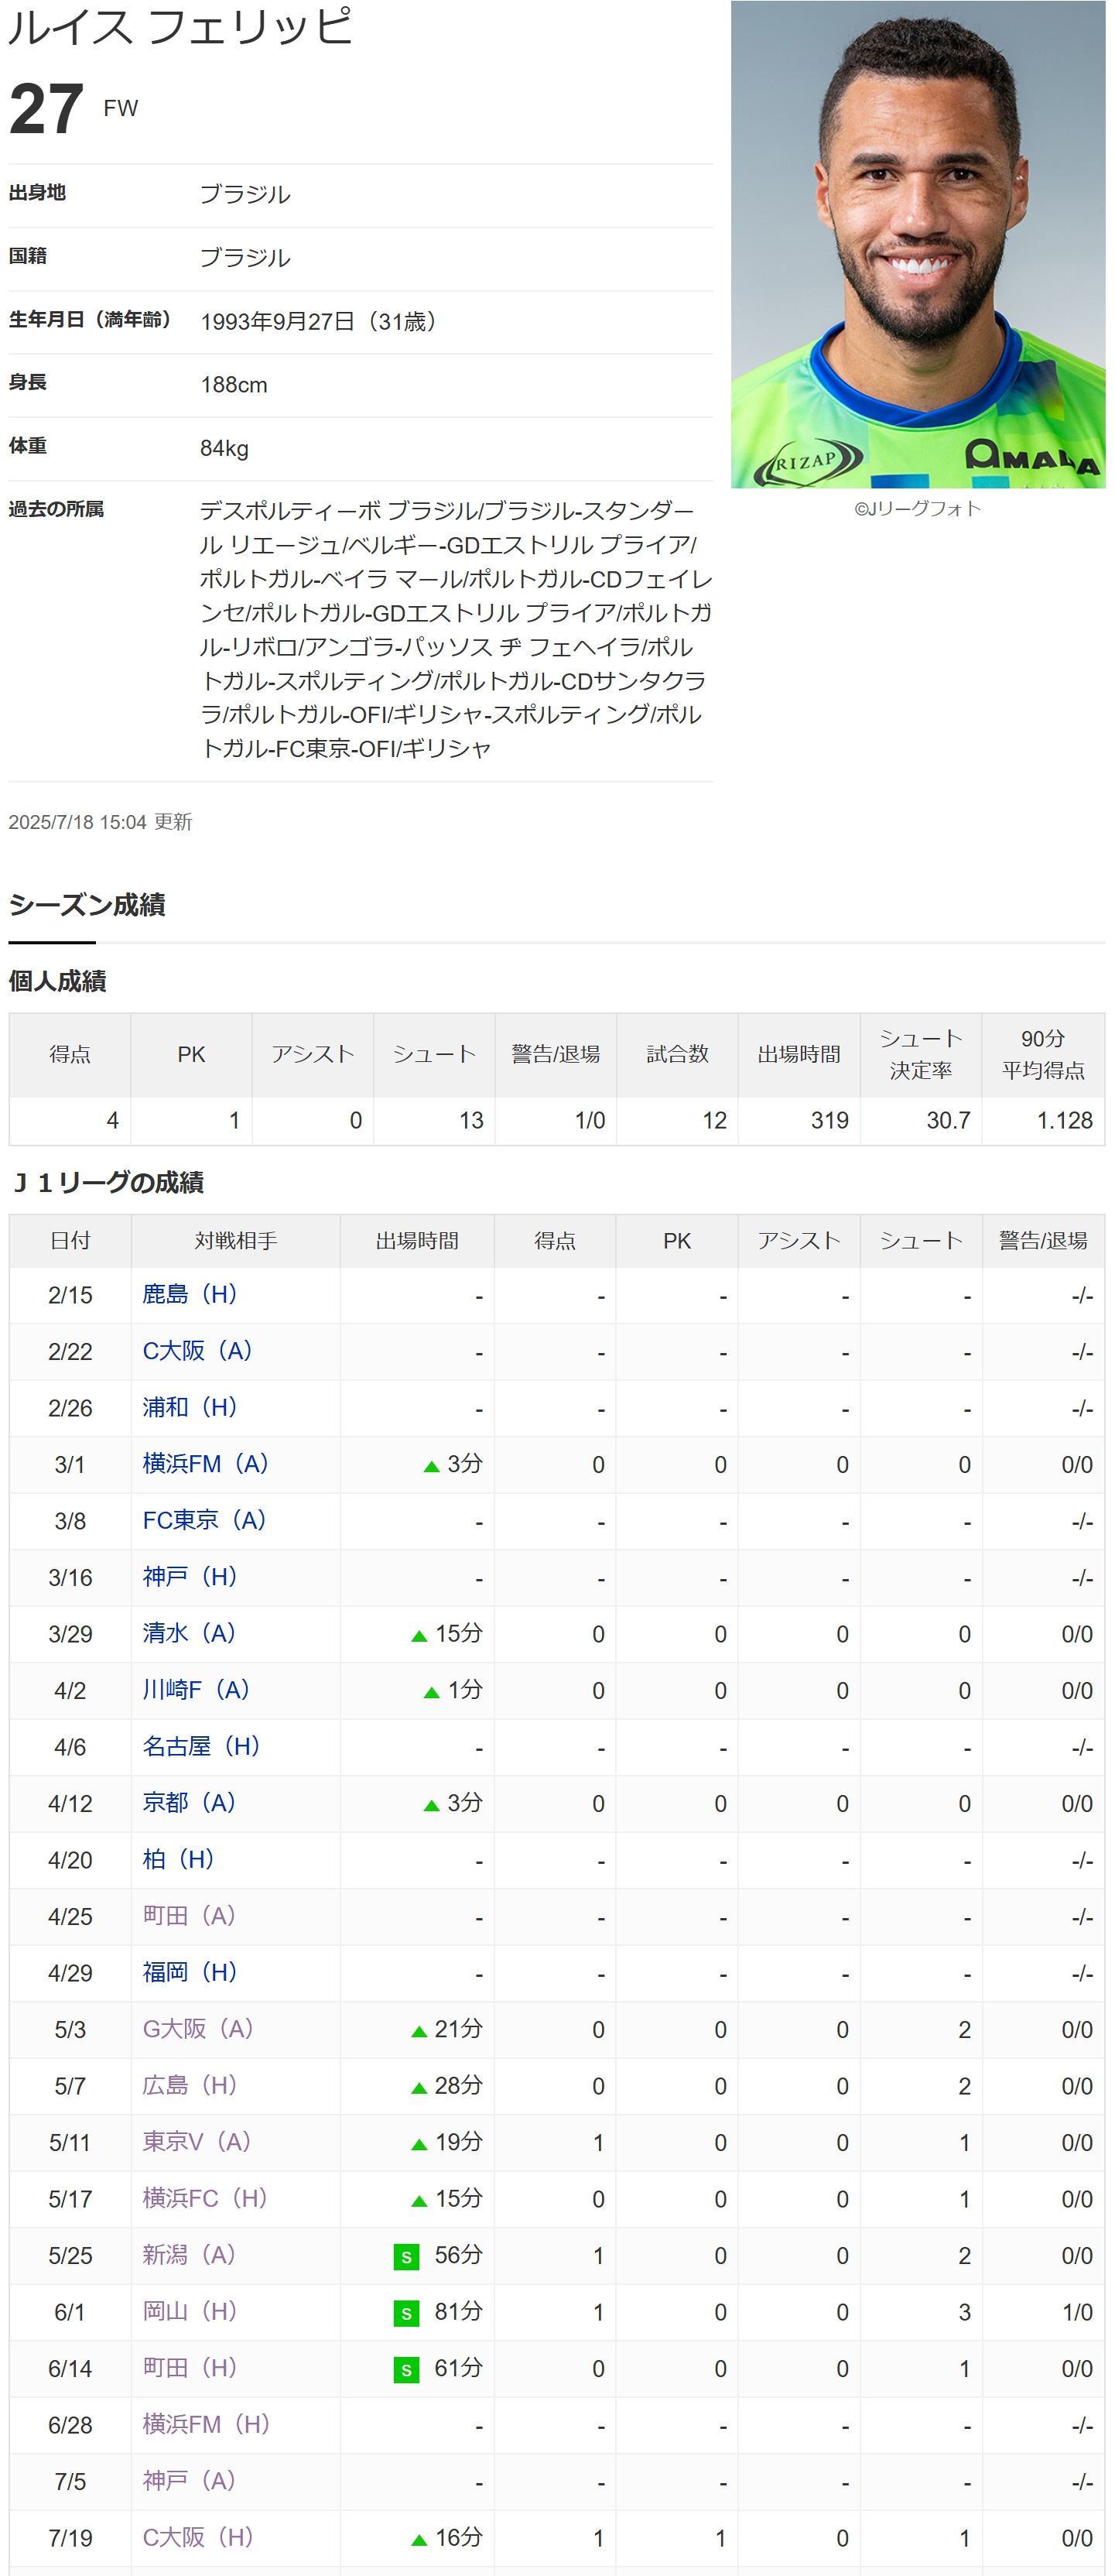Click substitute triangle icon in G大阪 (A) row

(419, 2031)
